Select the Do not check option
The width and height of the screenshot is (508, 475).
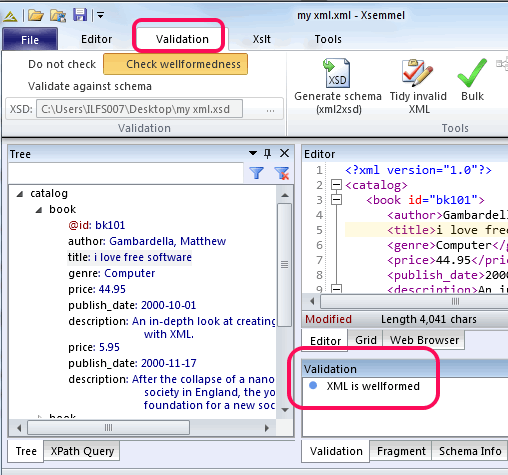coord(62,64)
